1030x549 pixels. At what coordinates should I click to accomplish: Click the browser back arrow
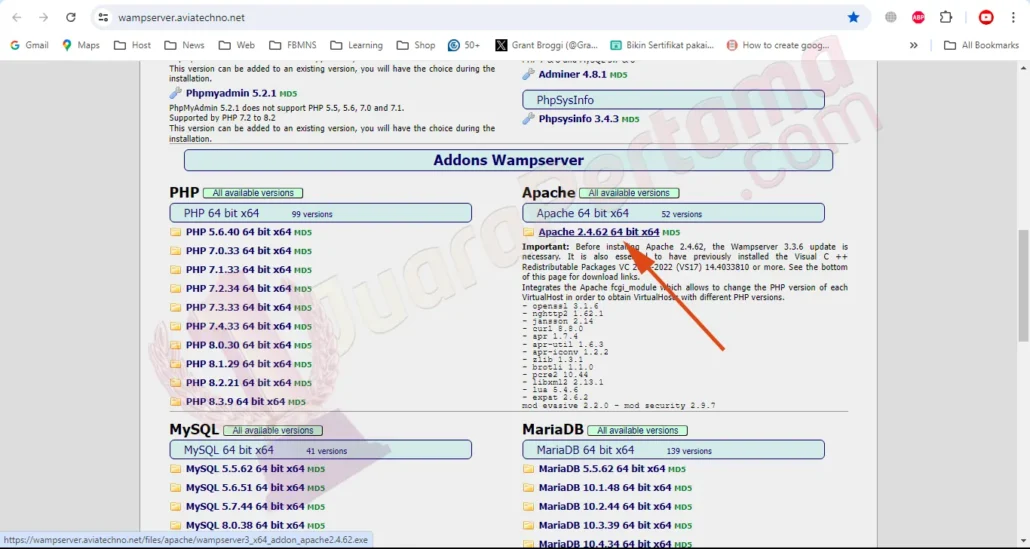[x=17, y=18]
